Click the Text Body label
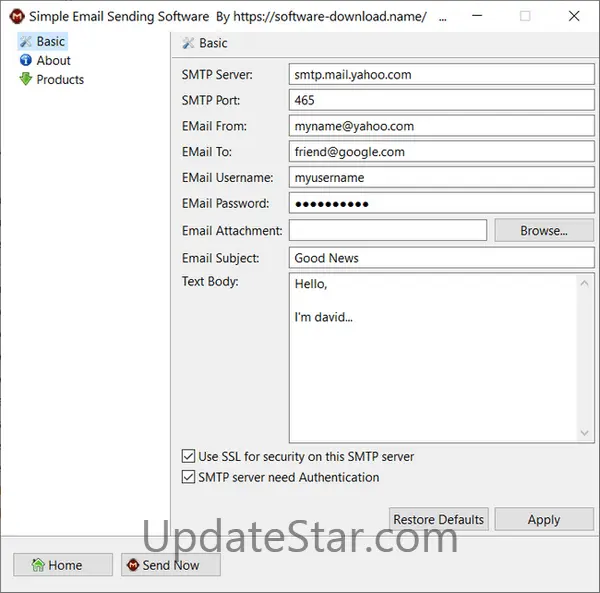The height and width of the screenshot is (593, 600). click(210, 281)
